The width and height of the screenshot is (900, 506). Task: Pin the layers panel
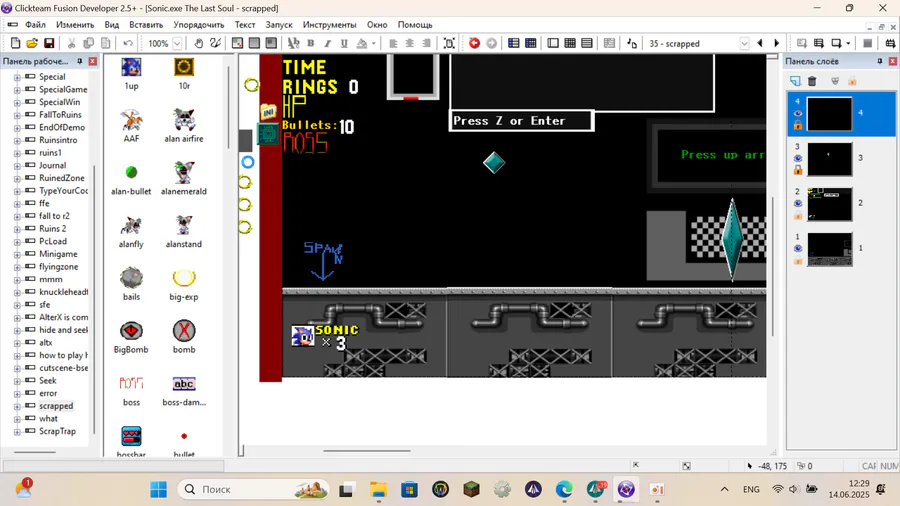[x=880, y=61]
